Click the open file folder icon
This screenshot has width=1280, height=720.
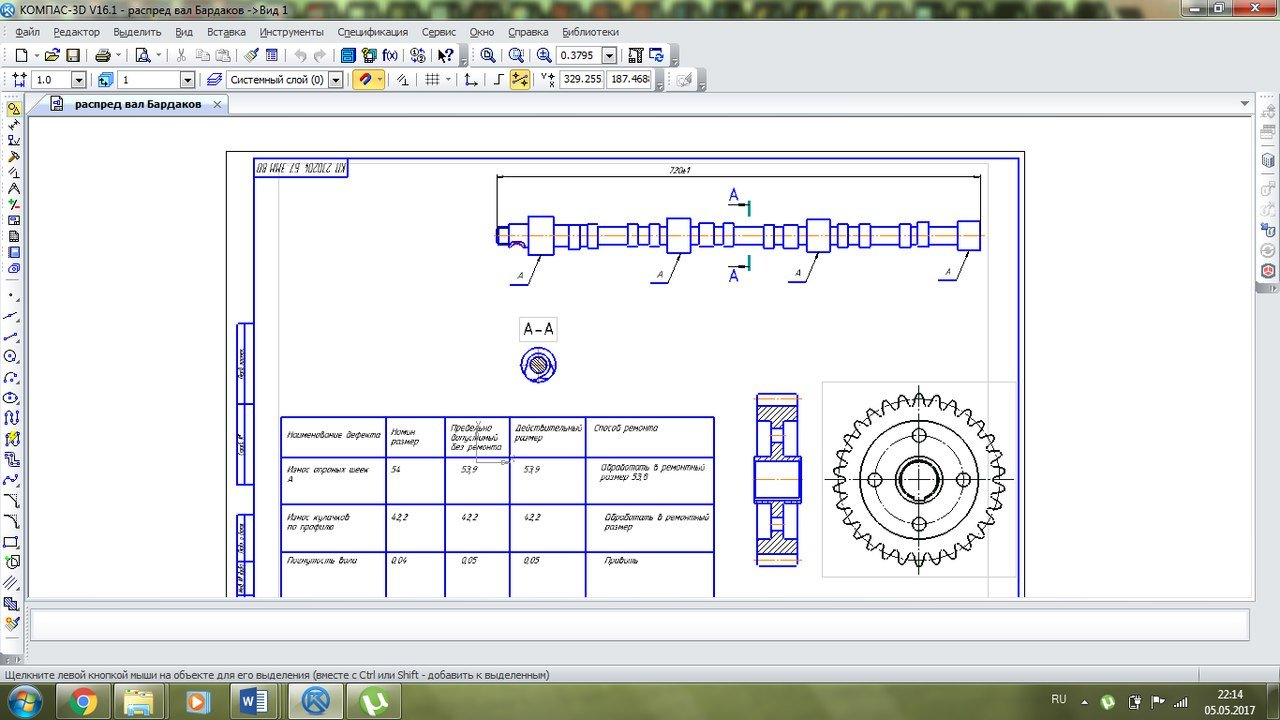tap(52, 56)
